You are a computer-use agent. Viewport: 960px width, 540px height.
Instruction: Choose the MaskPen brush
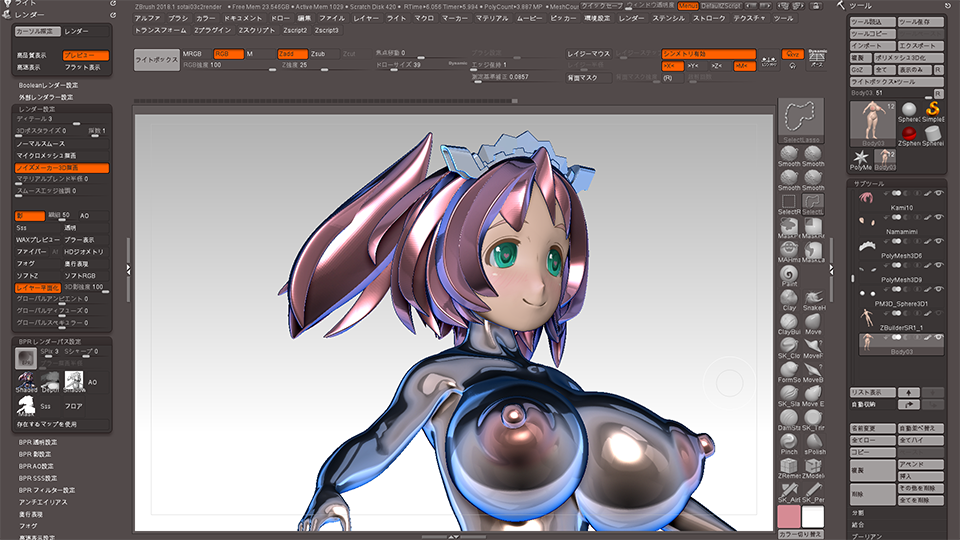[789, 227]
